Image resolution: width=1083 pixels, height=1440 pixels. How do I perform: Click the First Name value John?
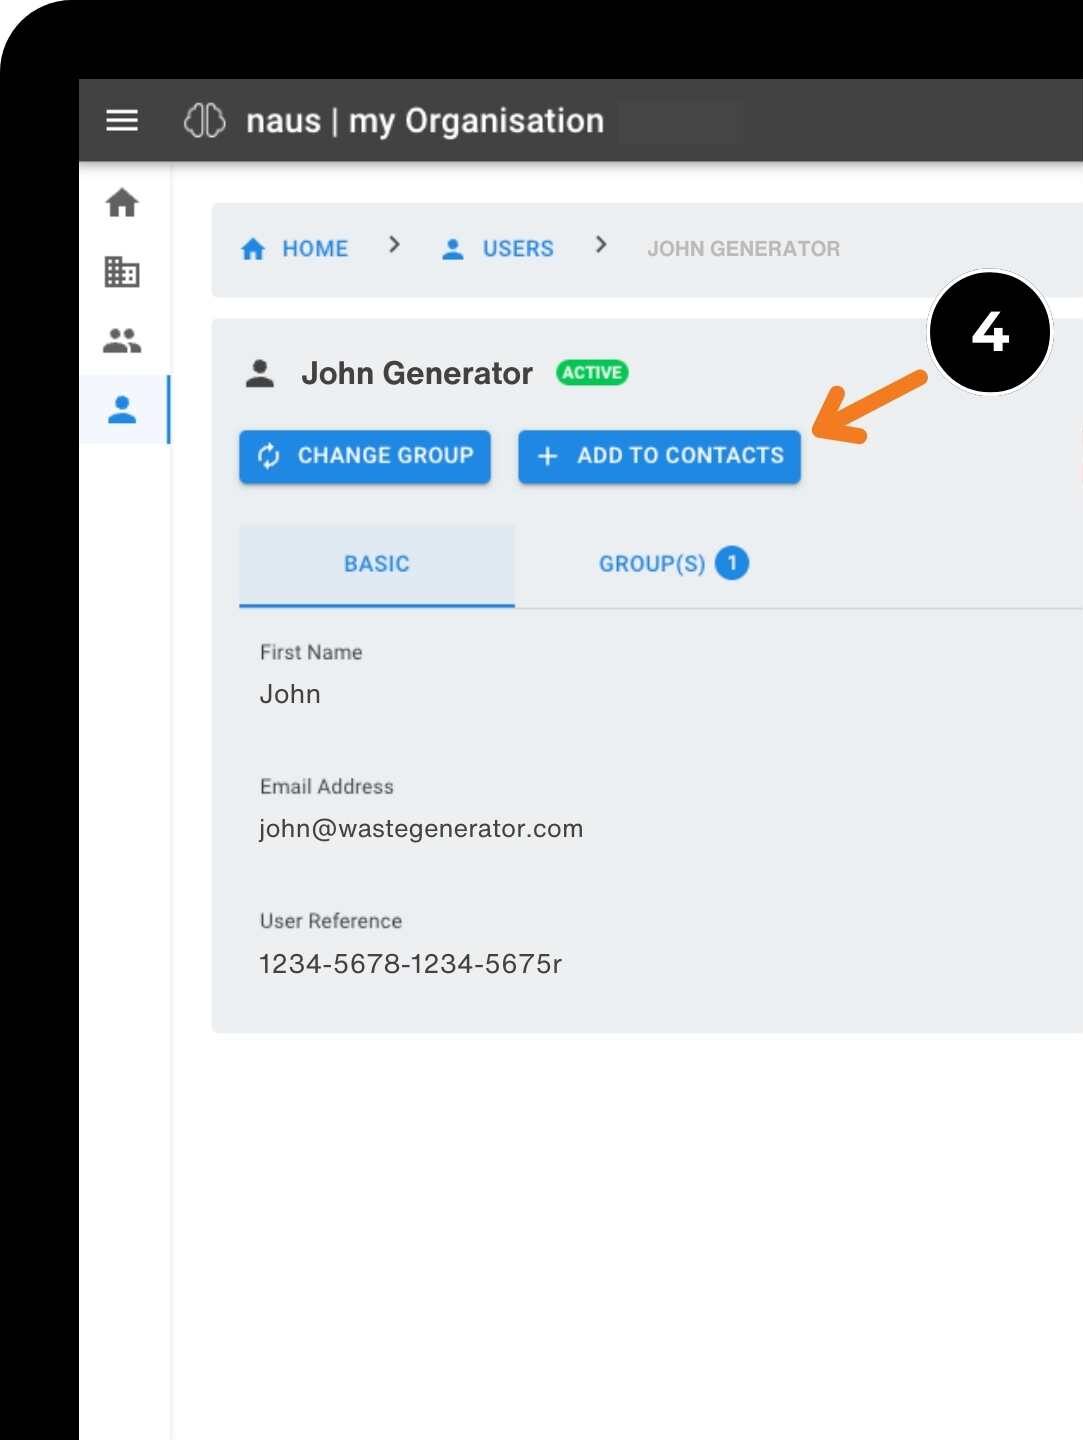click(290, 694)
